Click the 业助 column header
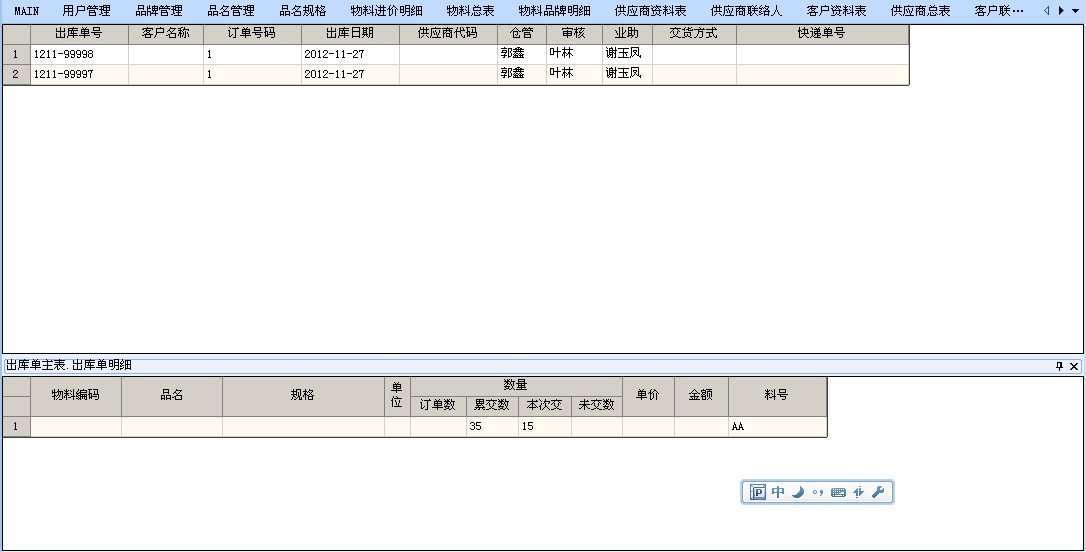This screenshot has height=552, width=1086. click(x=627, y=33)
